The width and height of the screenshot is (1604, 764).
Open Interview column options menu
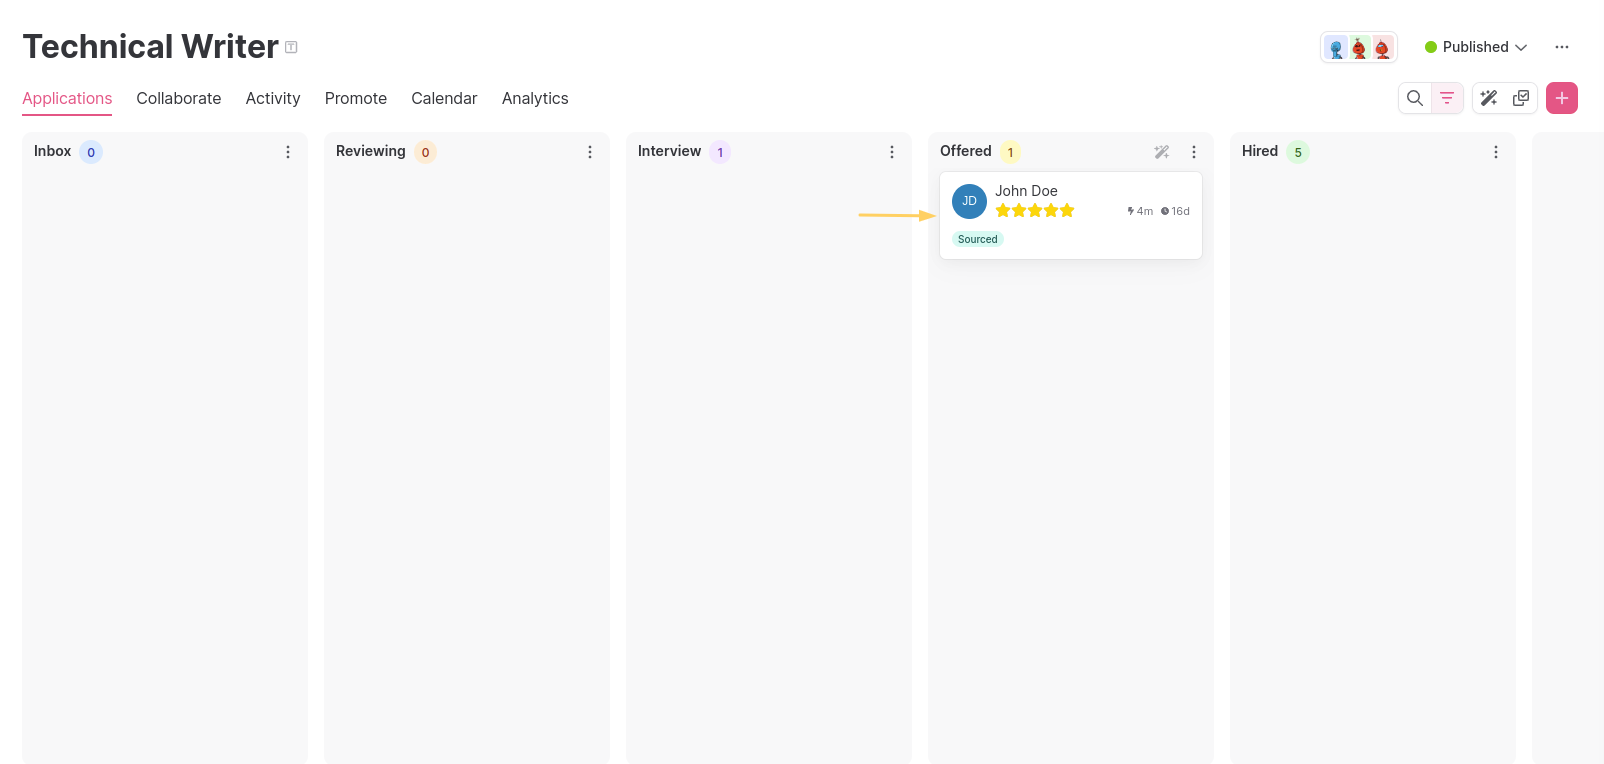click(x=892, y=152)
